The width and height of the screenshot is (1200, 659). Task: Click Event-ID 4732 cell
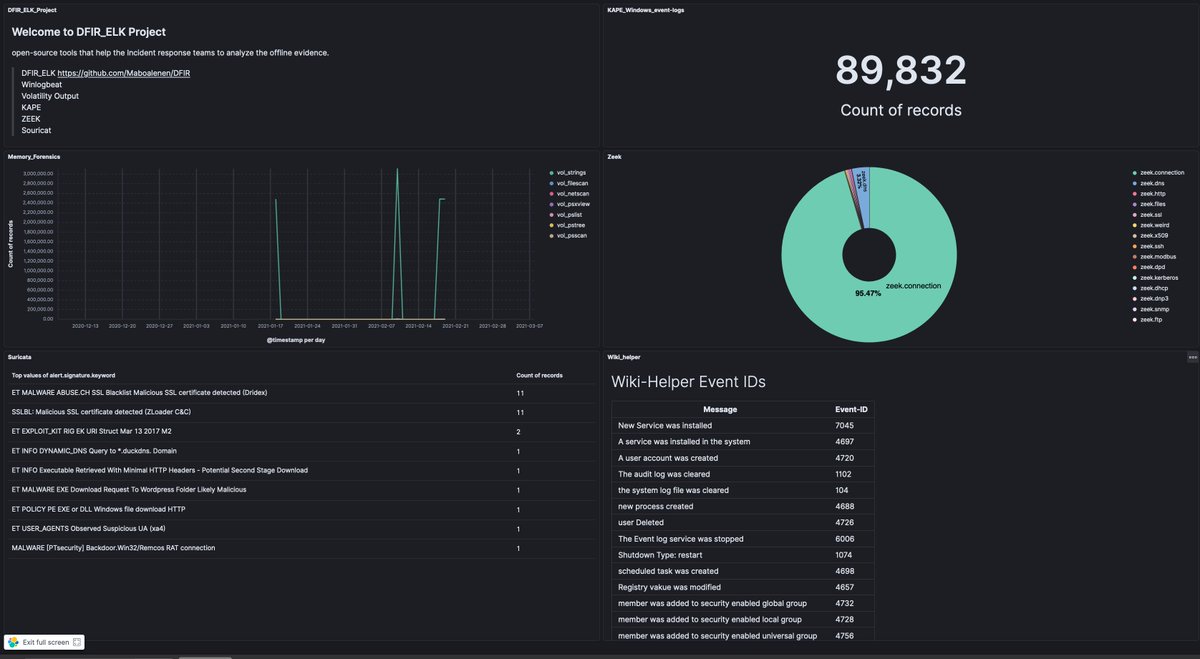[845, 603]
